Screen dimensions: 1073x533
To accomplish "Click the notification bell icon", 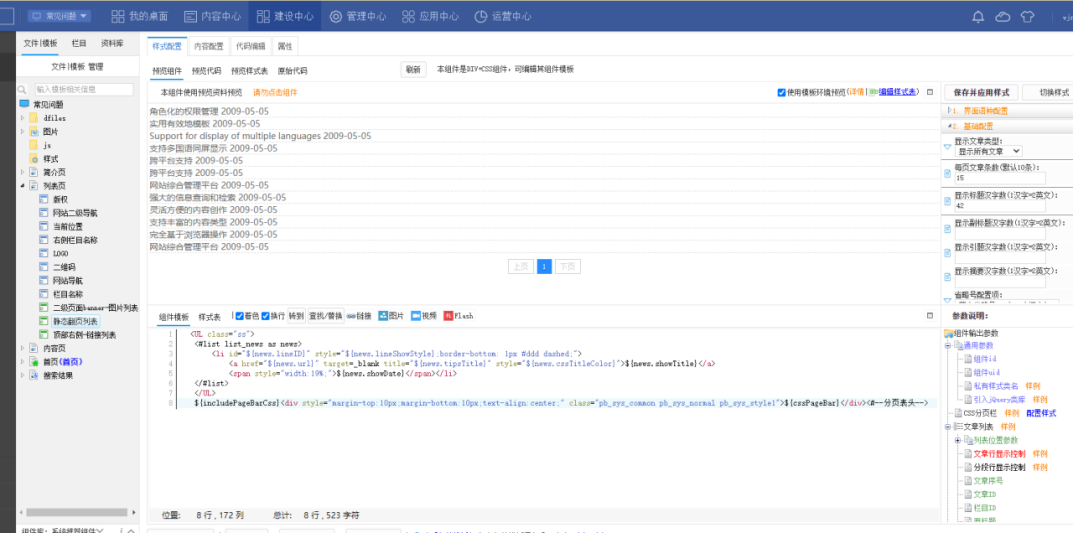I will tap(978, 16).
